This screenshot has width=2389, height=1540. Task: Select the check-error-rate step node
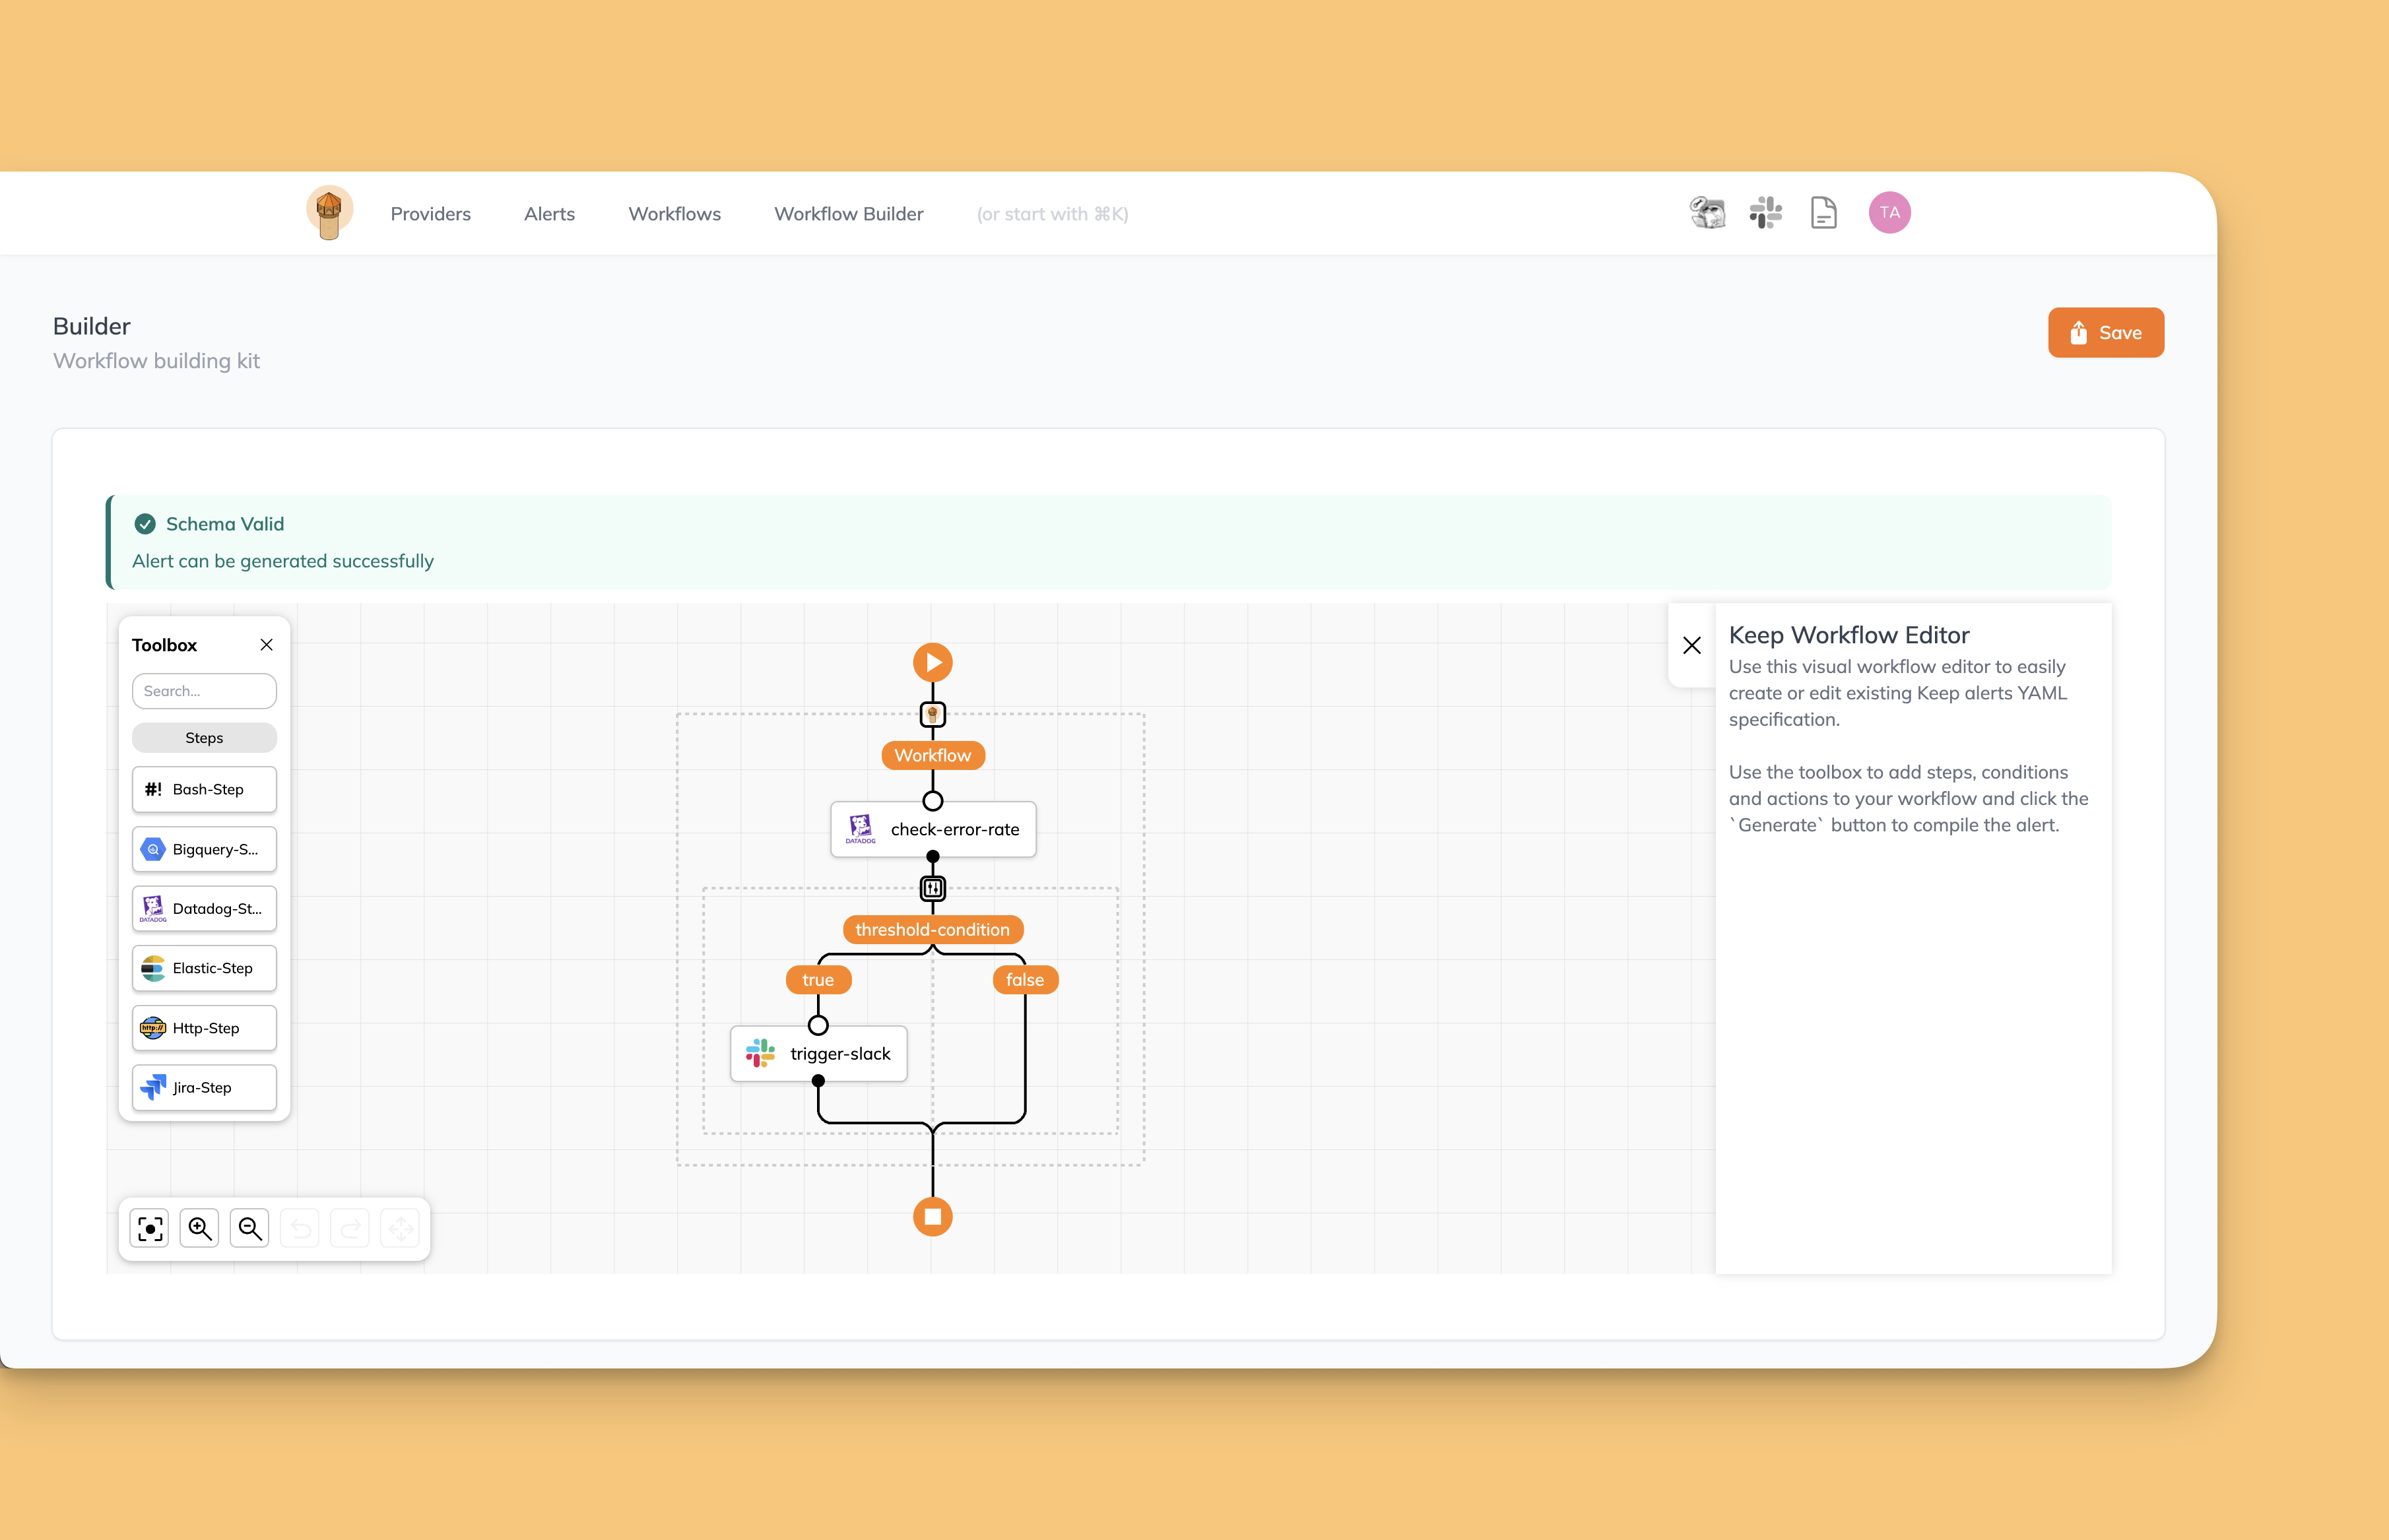(x=932, y=830)
